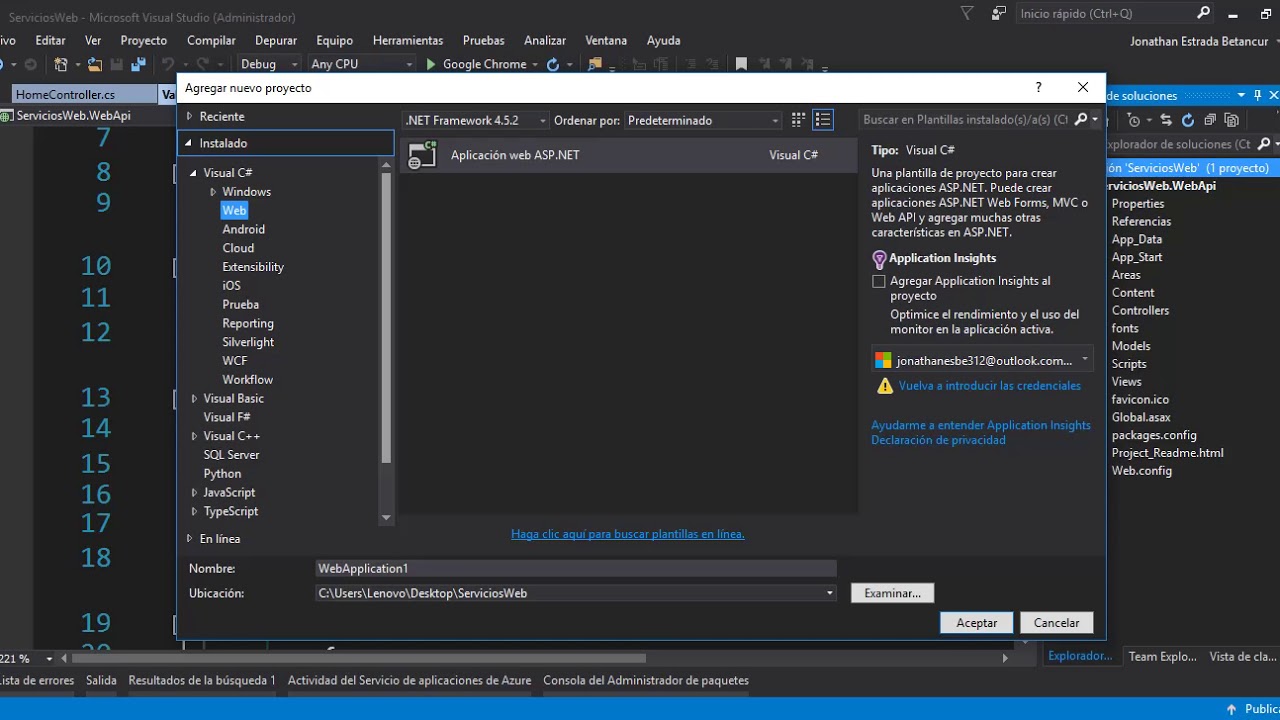Open the Lista de errores tab
Viewport: 1280px width, 720px height.
(x=37, y=680)
